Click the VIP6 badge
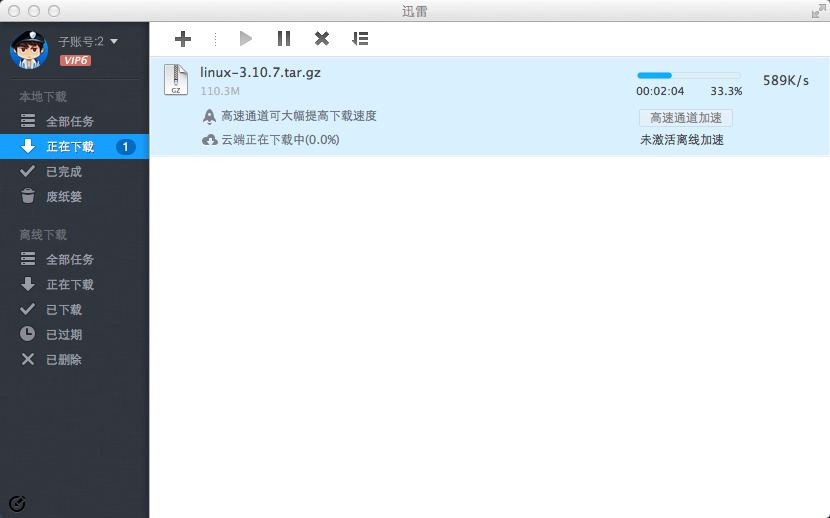The width and height of the screenshot is (830, 518). point(75,60)
